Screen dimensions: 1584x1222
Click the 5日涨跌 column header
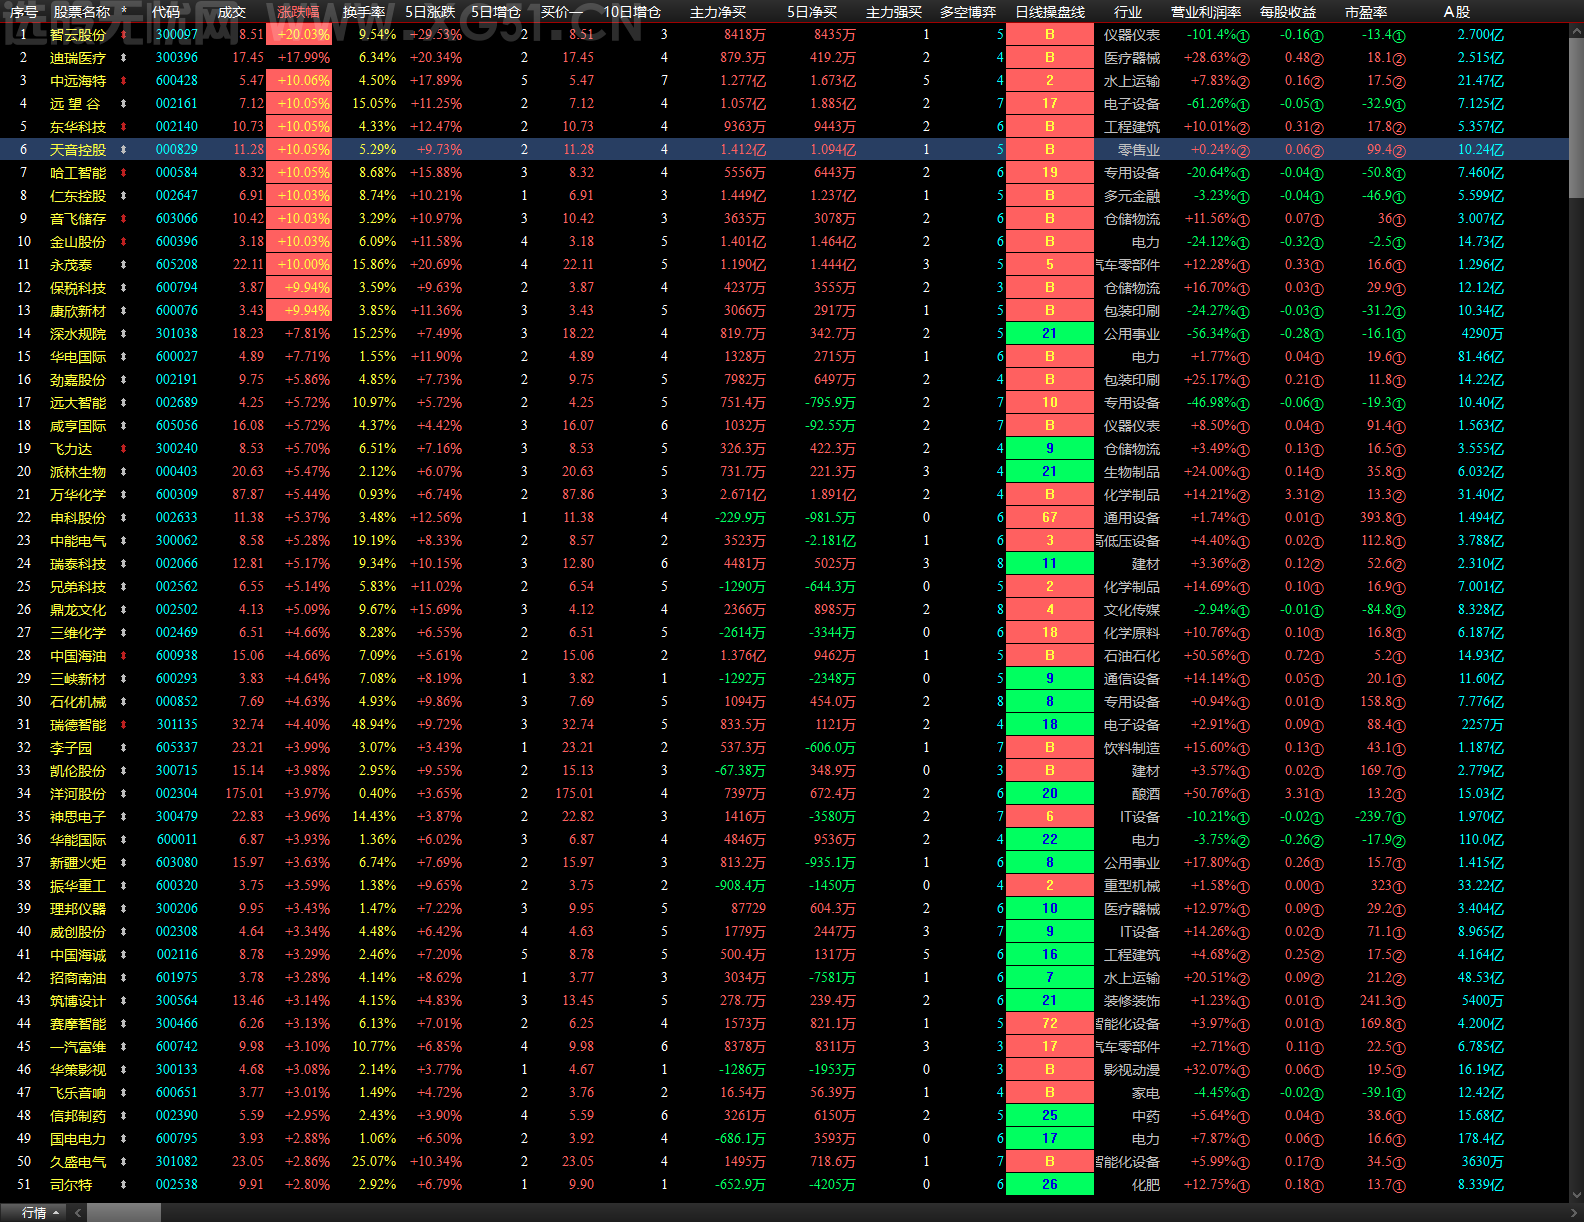[x=430, y=12]
